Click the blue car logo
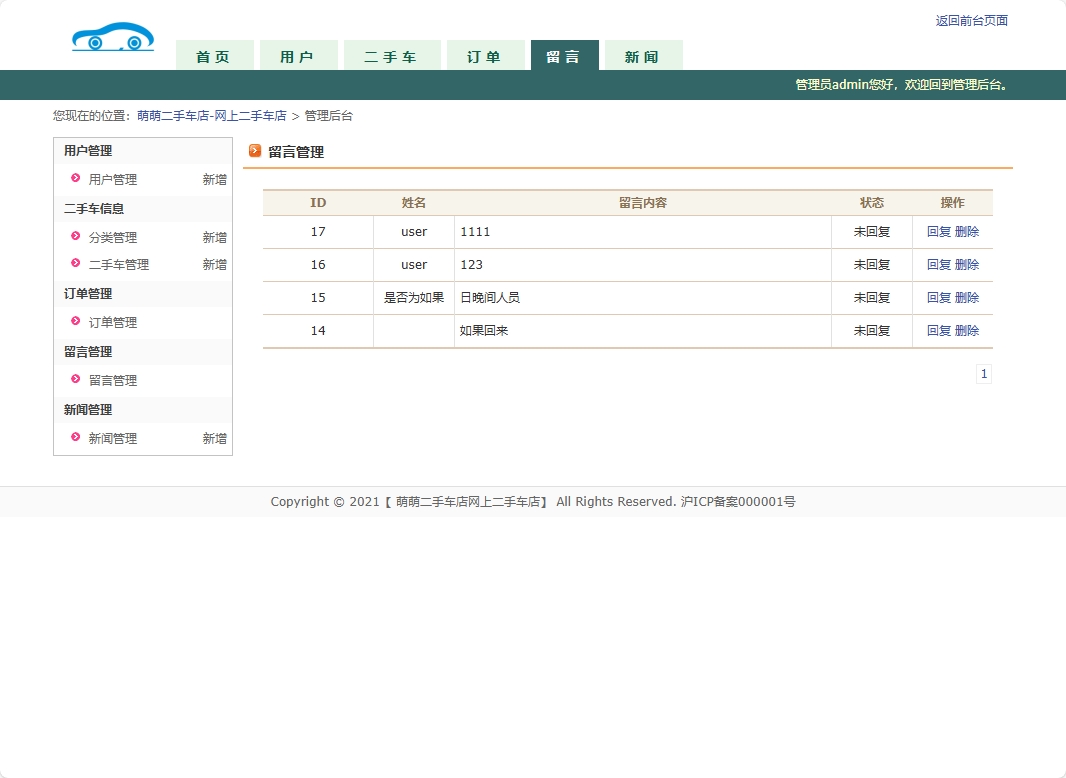Image resolution: width=1066 pixels, height=778 pixels. coord(113,39)
